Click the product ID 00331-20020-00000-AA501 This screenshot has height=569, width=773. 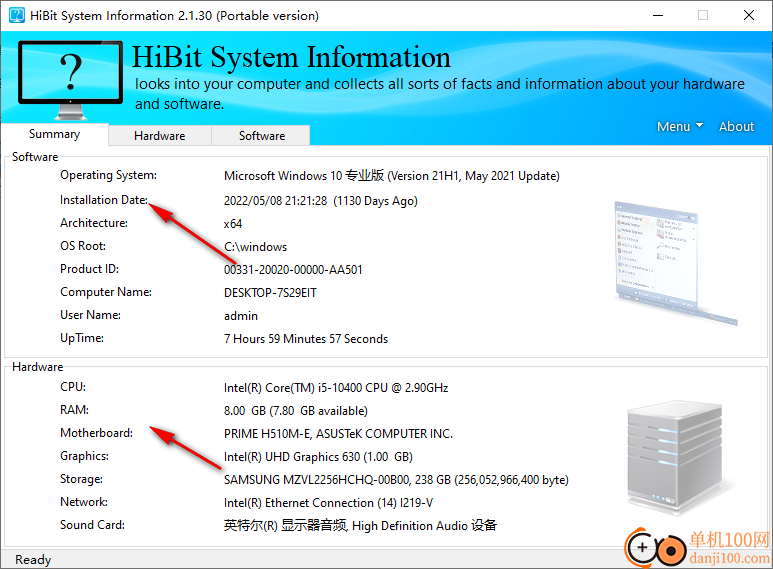point(293,270)
